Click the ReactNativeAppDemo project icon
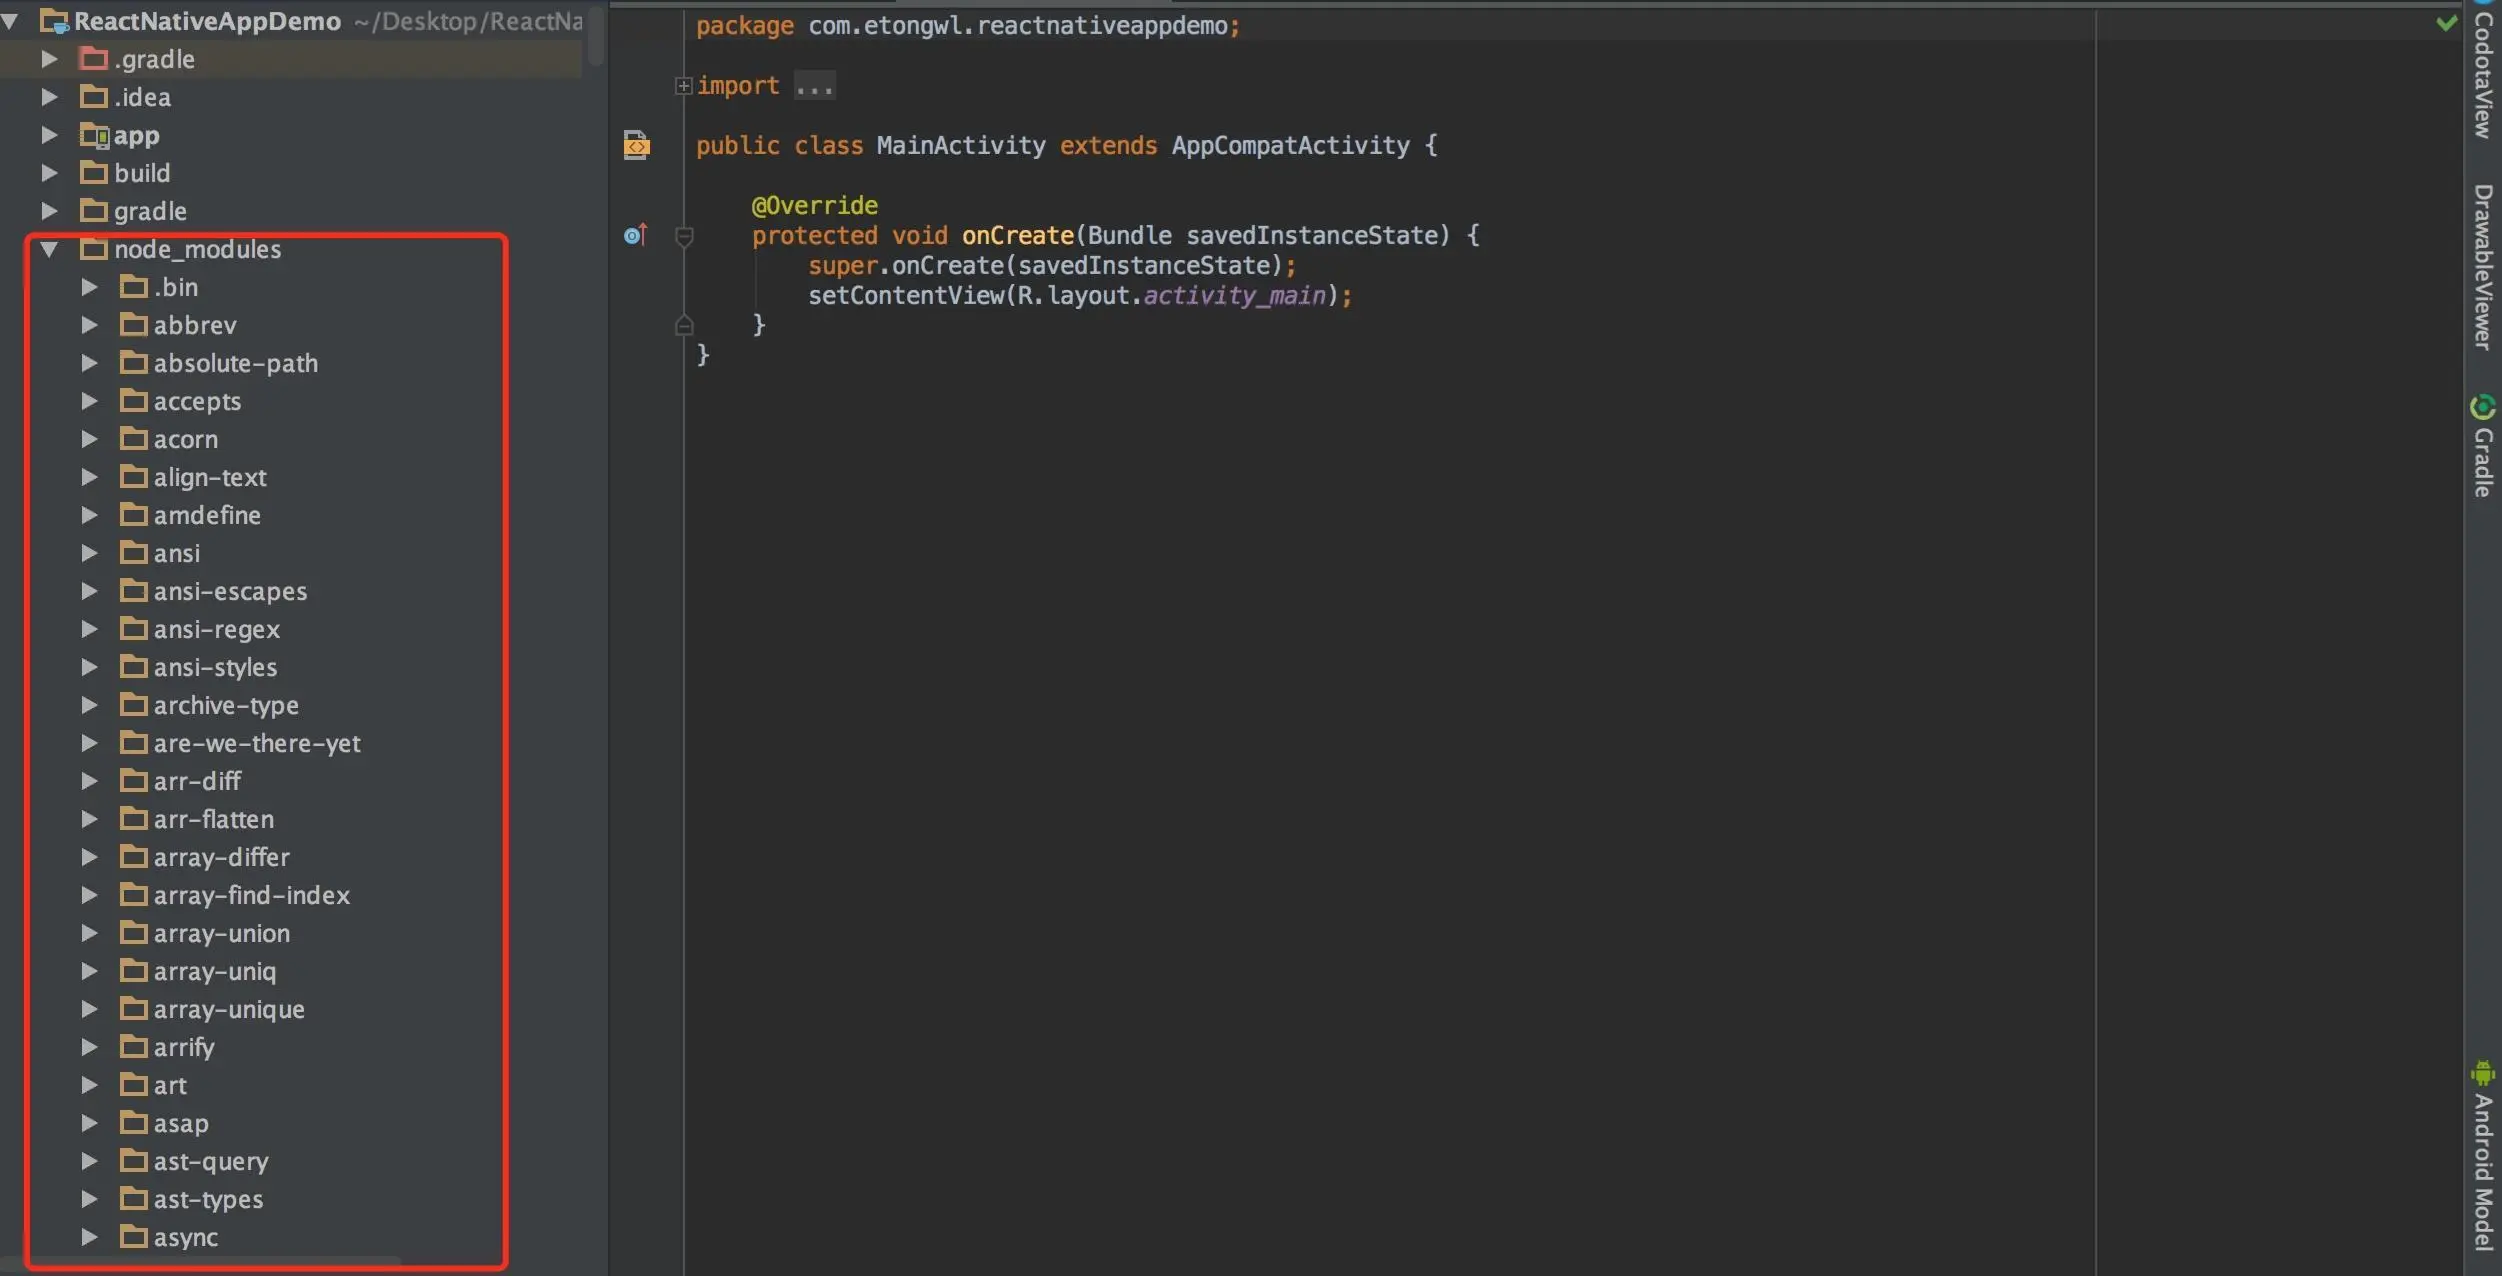Image resolution: width=2502 pixels, height=1276 pixels. tap(54, 21)
